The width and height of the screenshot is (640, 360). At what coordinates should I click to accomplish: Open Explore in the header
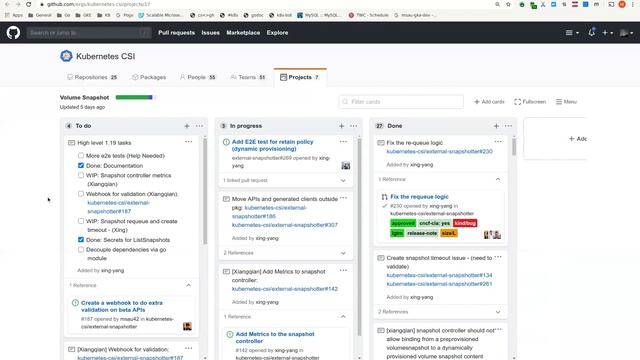[278, 33]
